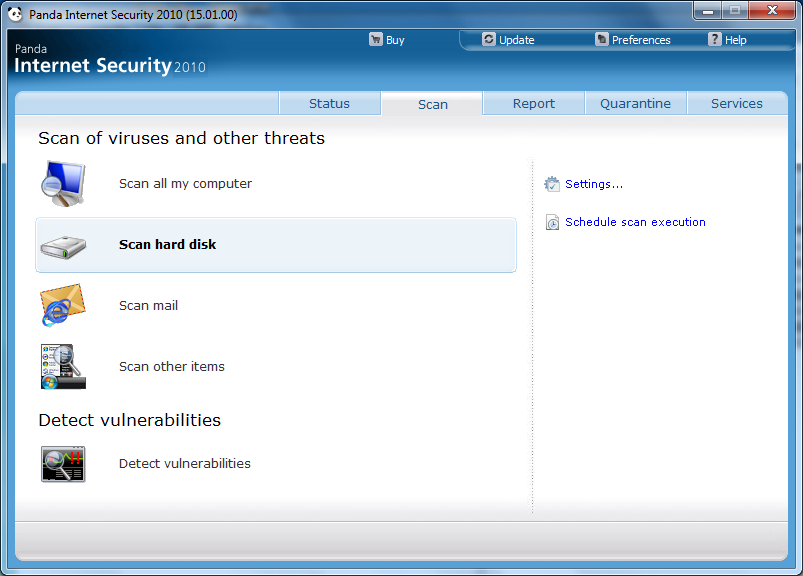803x576 pixels.
Task: Click the hard disk drive icon
Action: point(63,245)
